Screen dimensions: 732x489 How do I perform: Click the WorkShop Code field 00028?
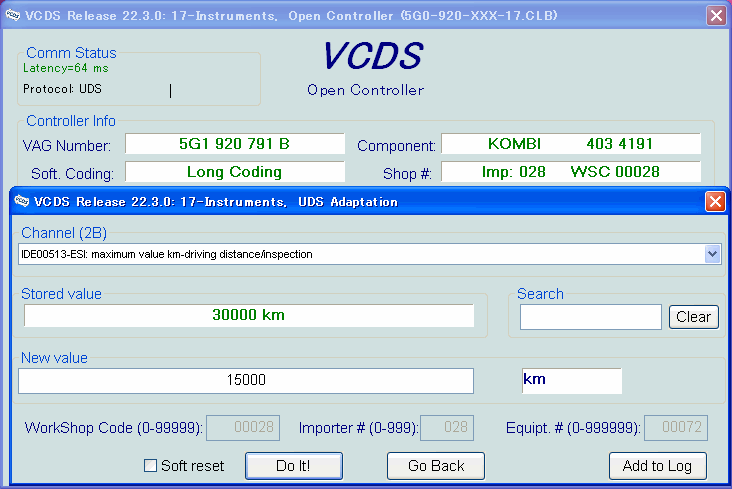(x=243, y=427)
